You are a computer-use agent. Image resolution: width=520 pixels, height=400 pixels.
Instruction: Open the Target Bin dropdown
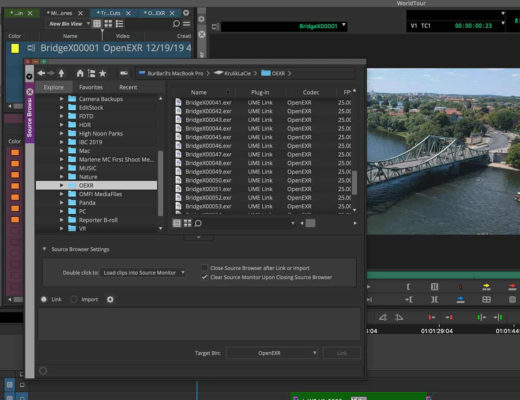coord(272,353)
